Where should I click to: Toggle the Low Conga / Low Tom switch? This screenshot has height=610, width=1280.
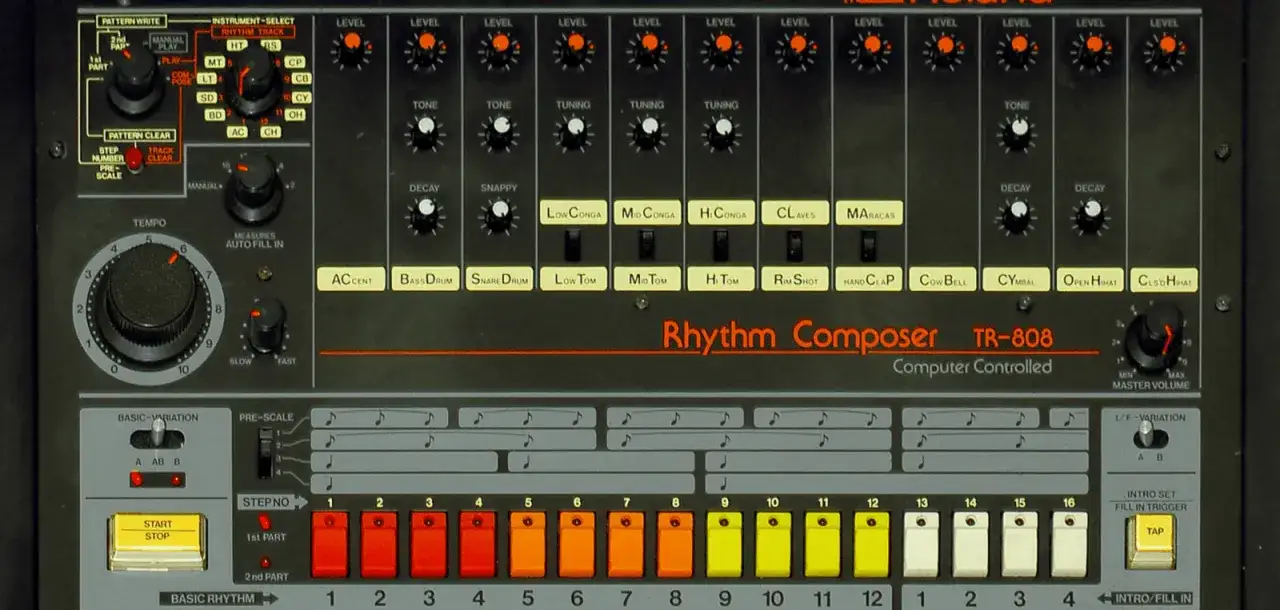coord(573,245)
